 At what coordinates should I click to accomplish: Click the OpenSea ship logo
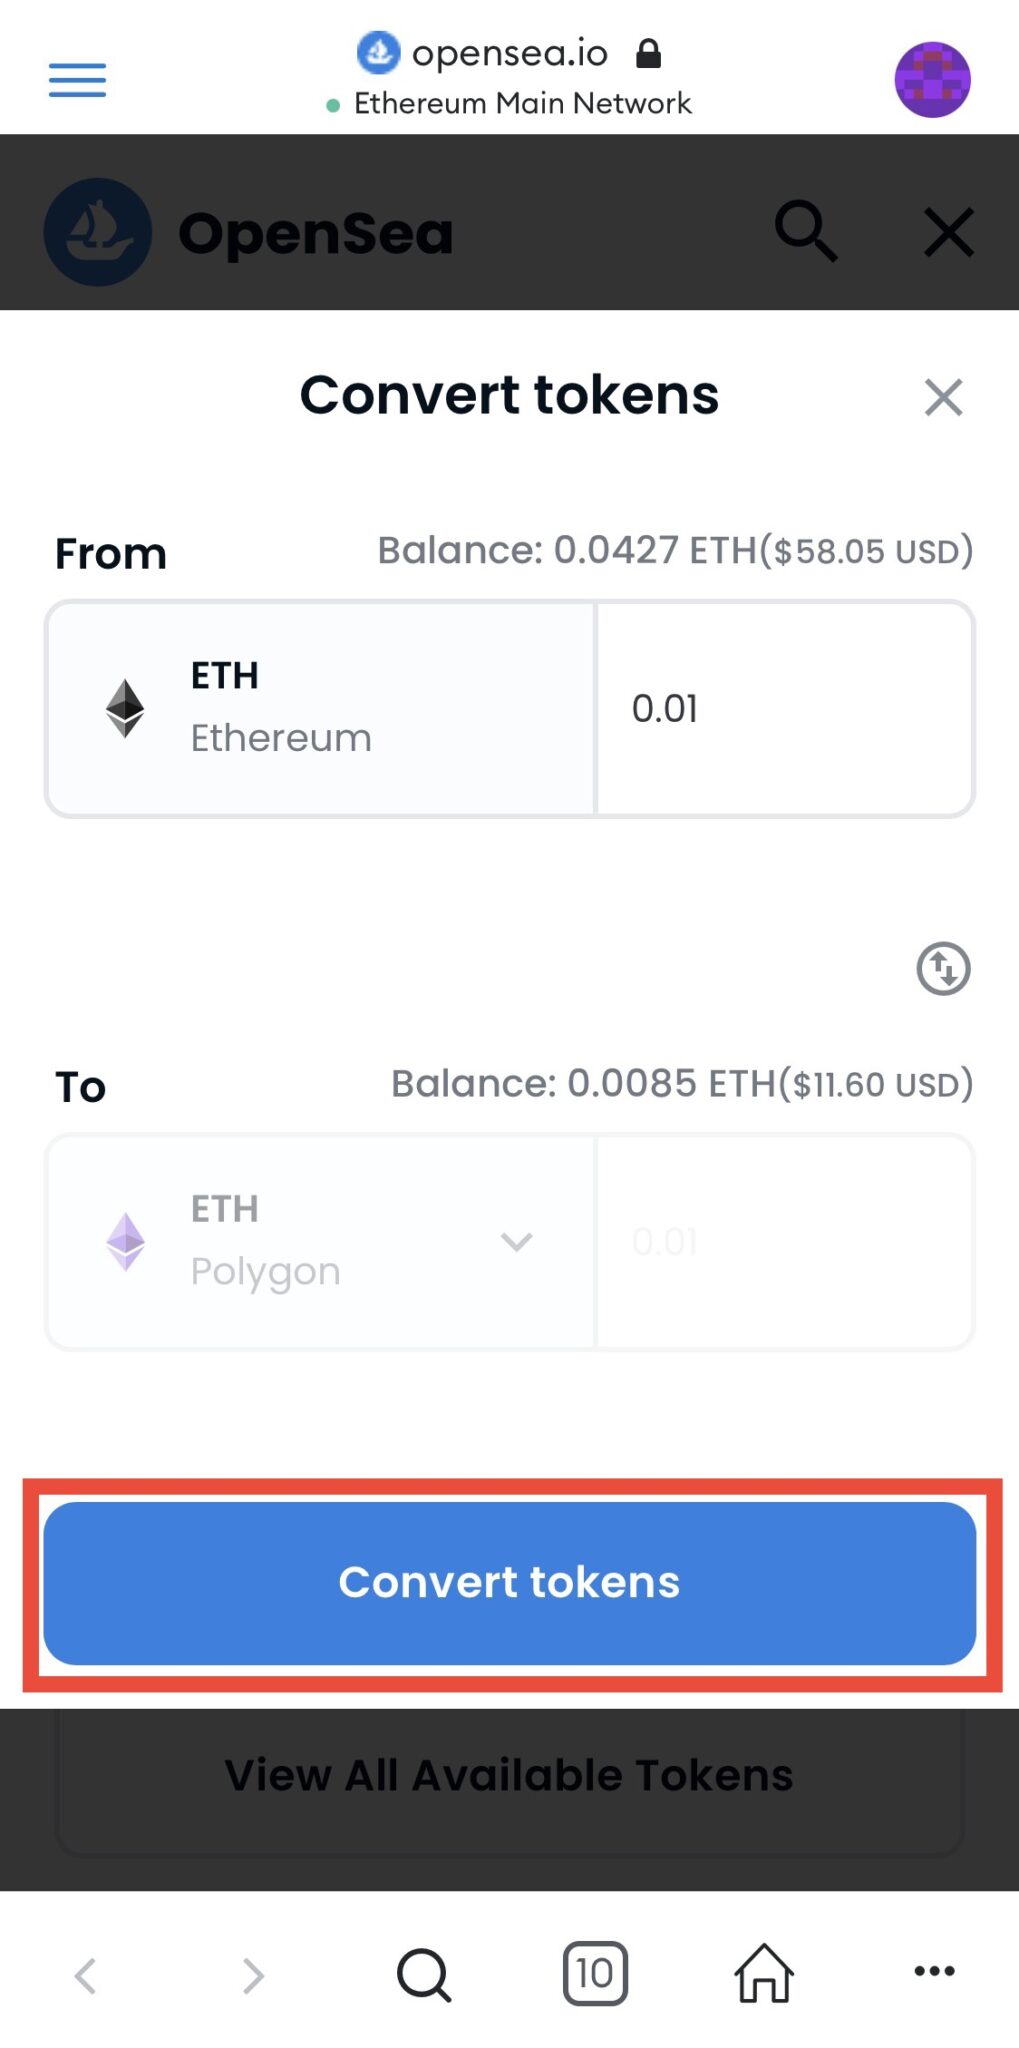click(x=98, y=232)
